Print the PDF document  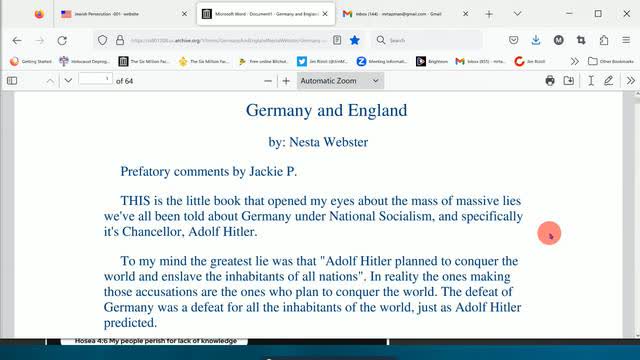pyautogui.click(x=550, y=81)
